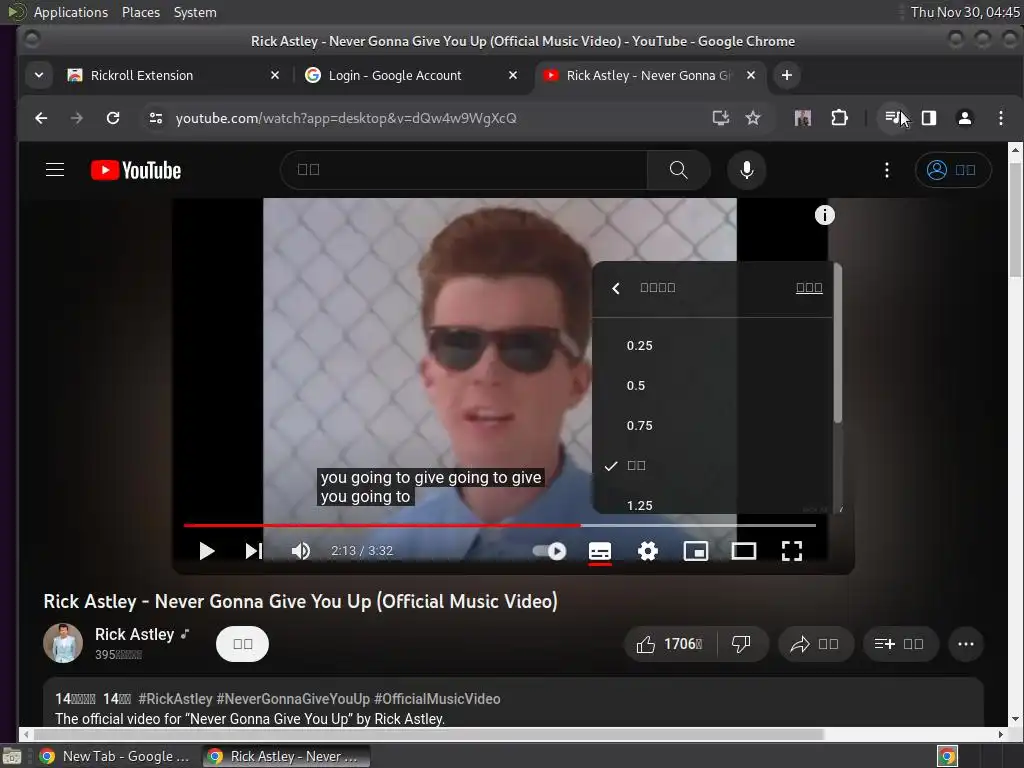This screenshot has width=1024, height=768.
Task: Select 0.75 playback speed
Action: [713, 425]
